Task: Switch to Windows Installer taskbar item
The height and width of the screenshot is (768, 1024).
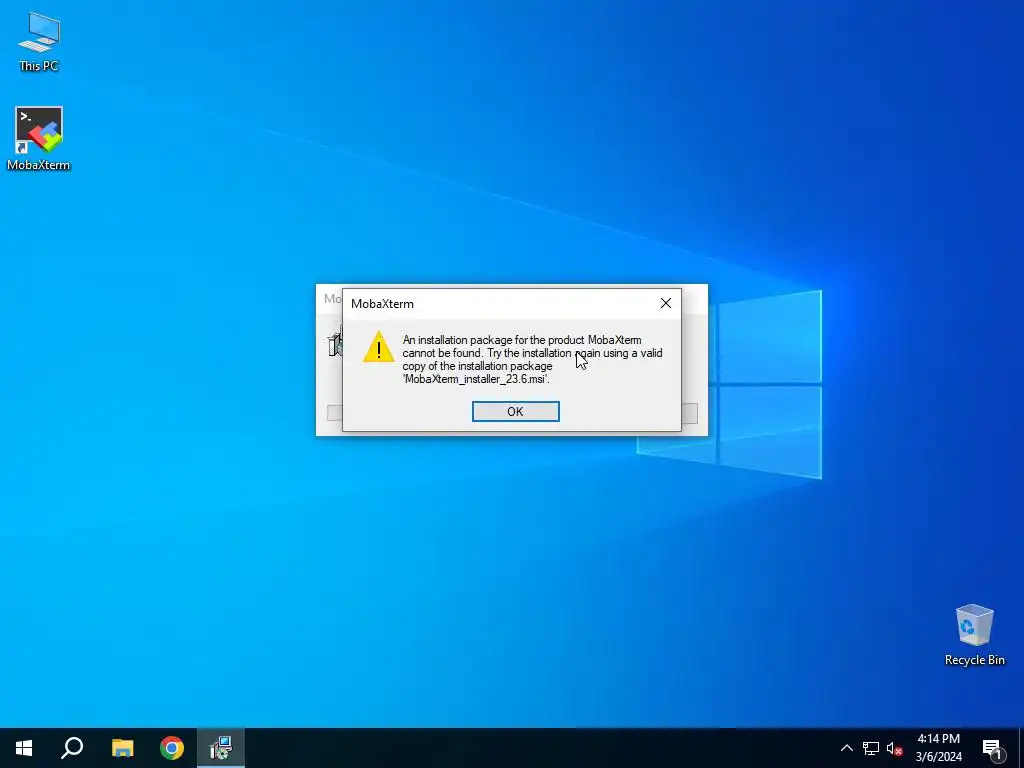Action: tap(221, 748)
